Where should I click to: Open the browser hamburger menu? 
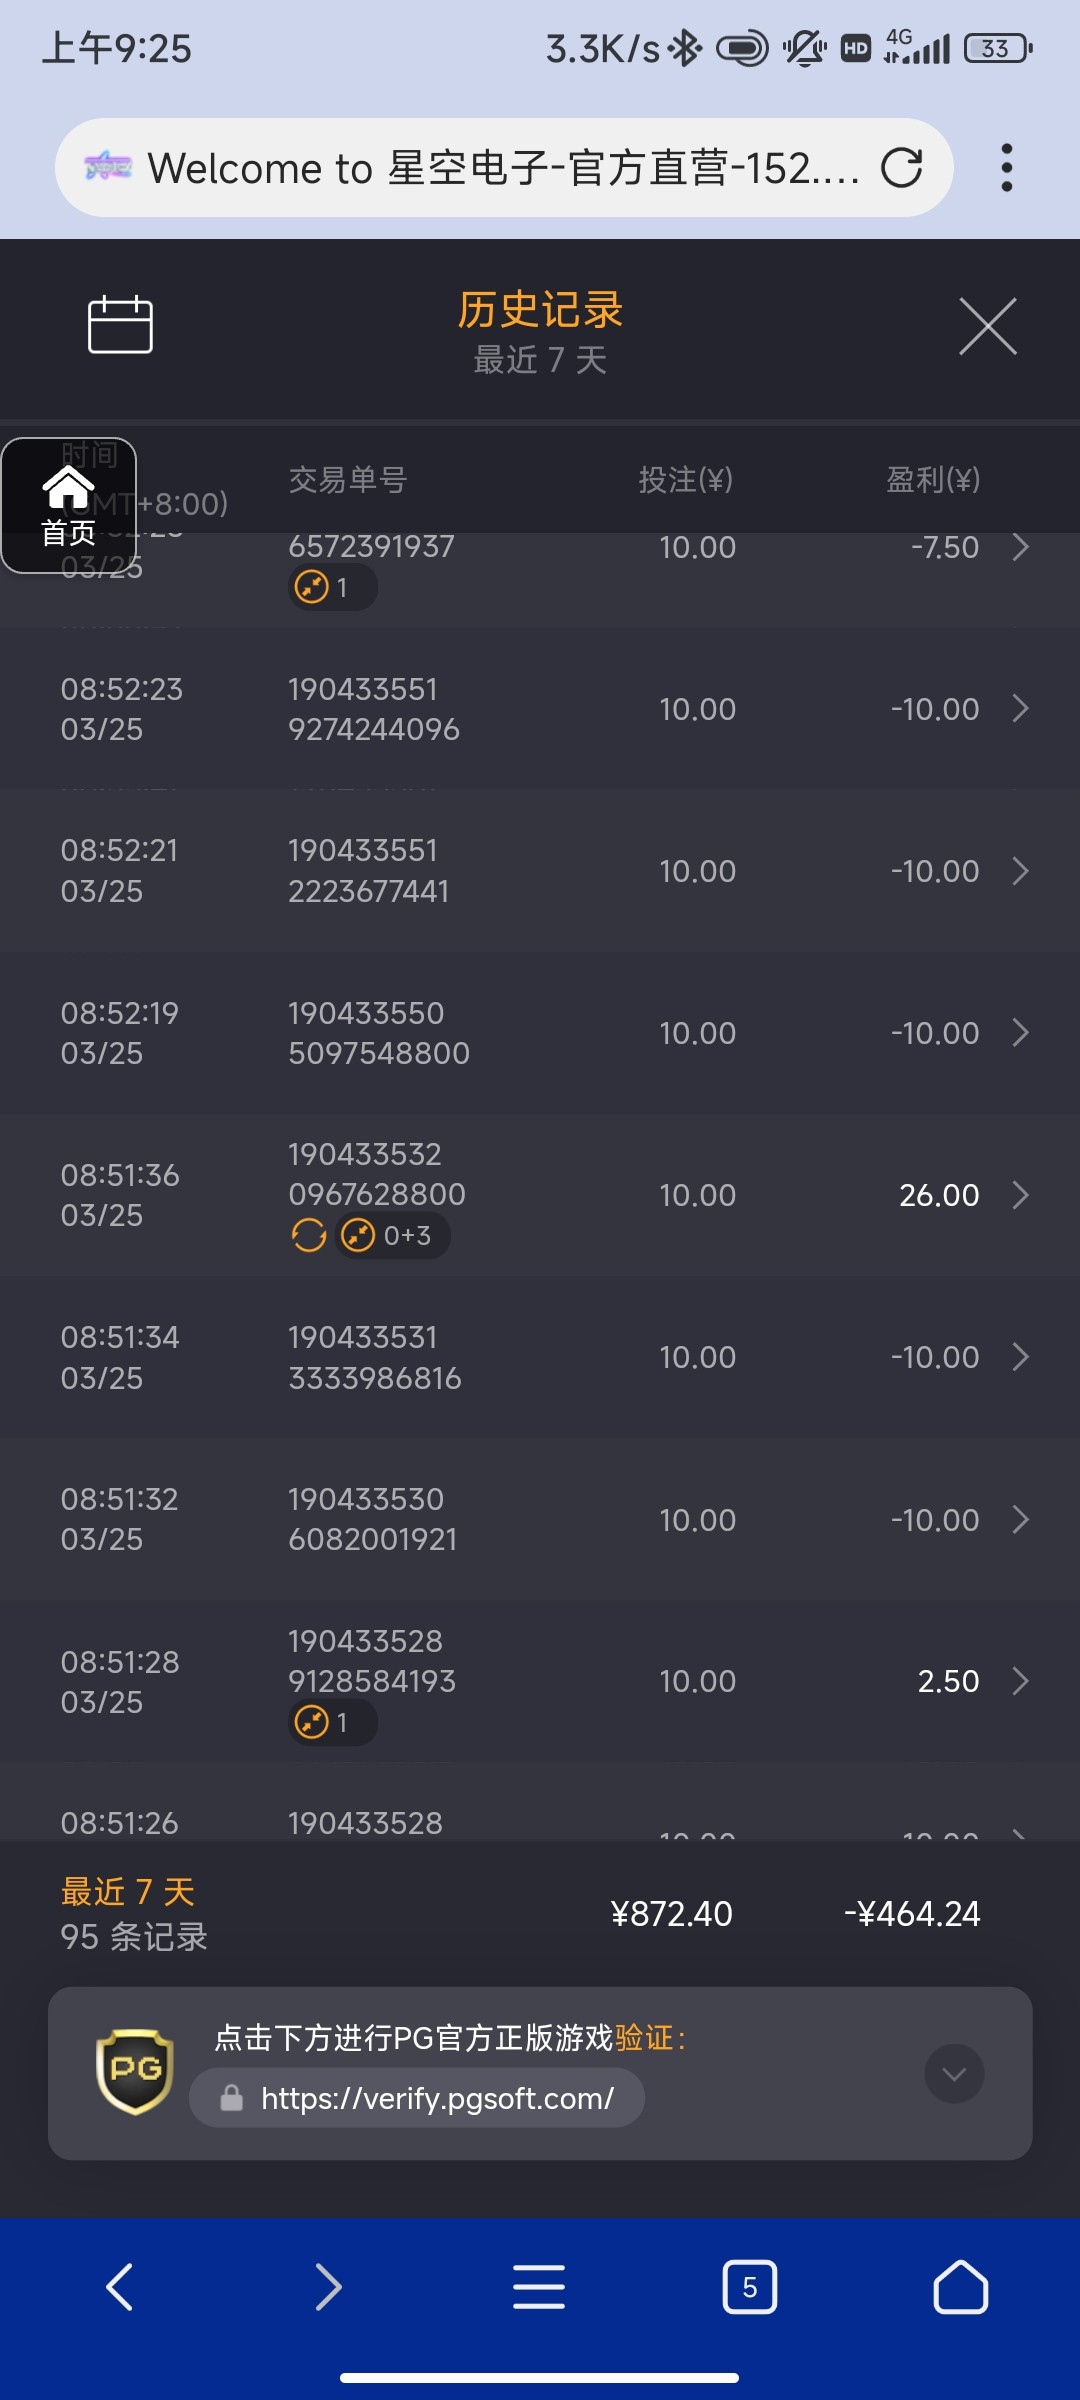[x=539, y=2287]
